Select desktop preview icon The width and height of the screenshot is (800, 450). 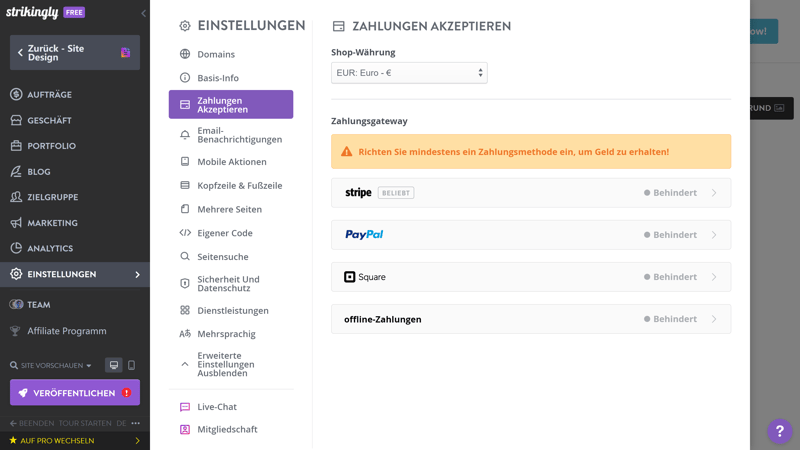(114, 365)
